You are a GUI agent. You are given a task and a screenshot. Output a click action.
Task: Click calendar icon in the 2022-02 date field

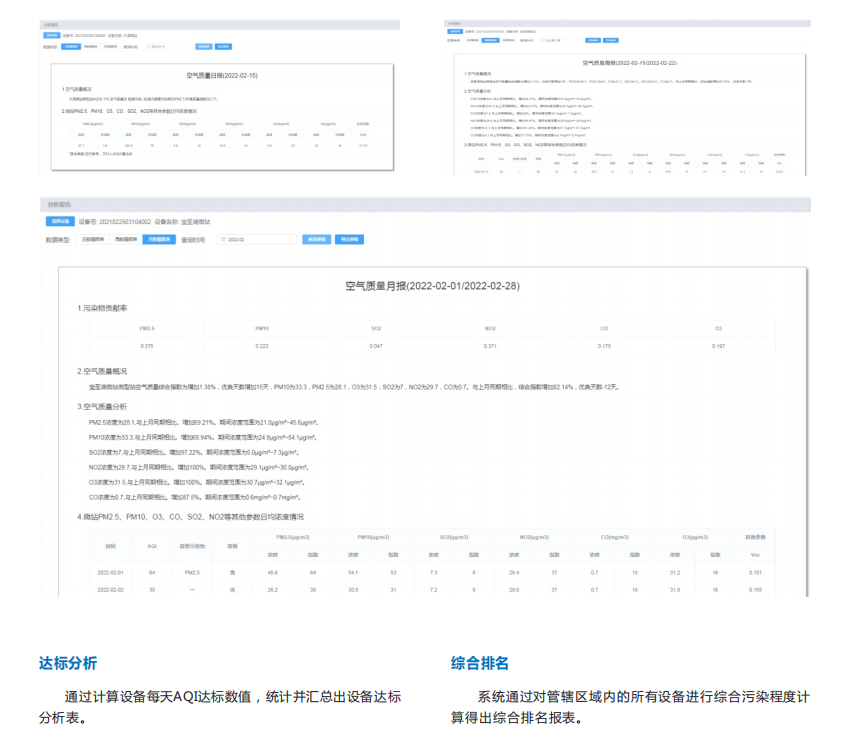(x=223, y=239)
